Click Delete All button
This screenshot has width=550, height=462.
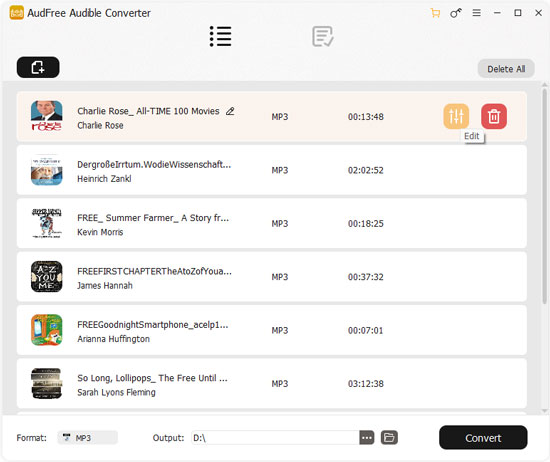[x=506, y=69]
